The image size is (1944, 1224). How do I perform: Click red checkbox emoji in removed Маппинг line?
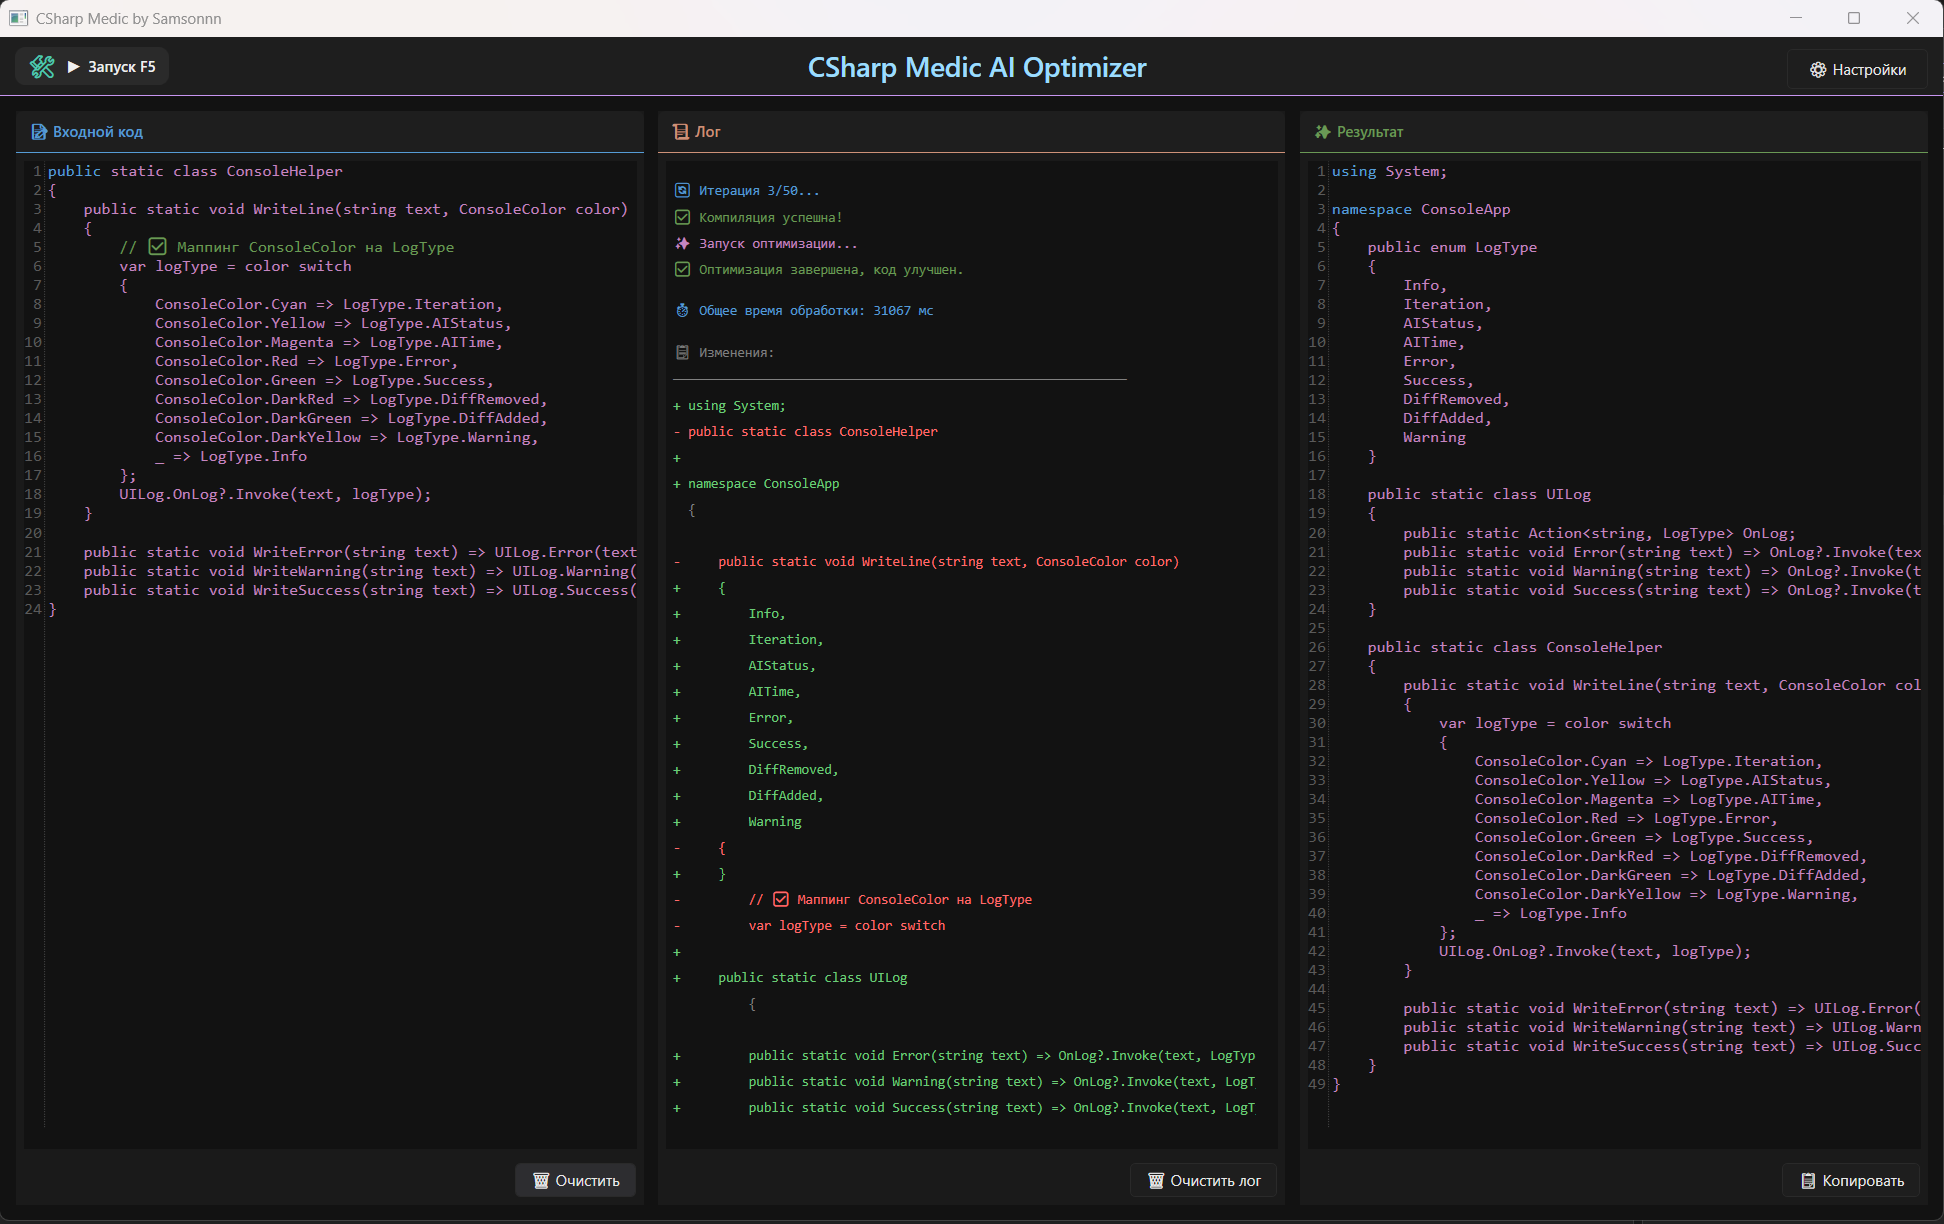(781, 900)
